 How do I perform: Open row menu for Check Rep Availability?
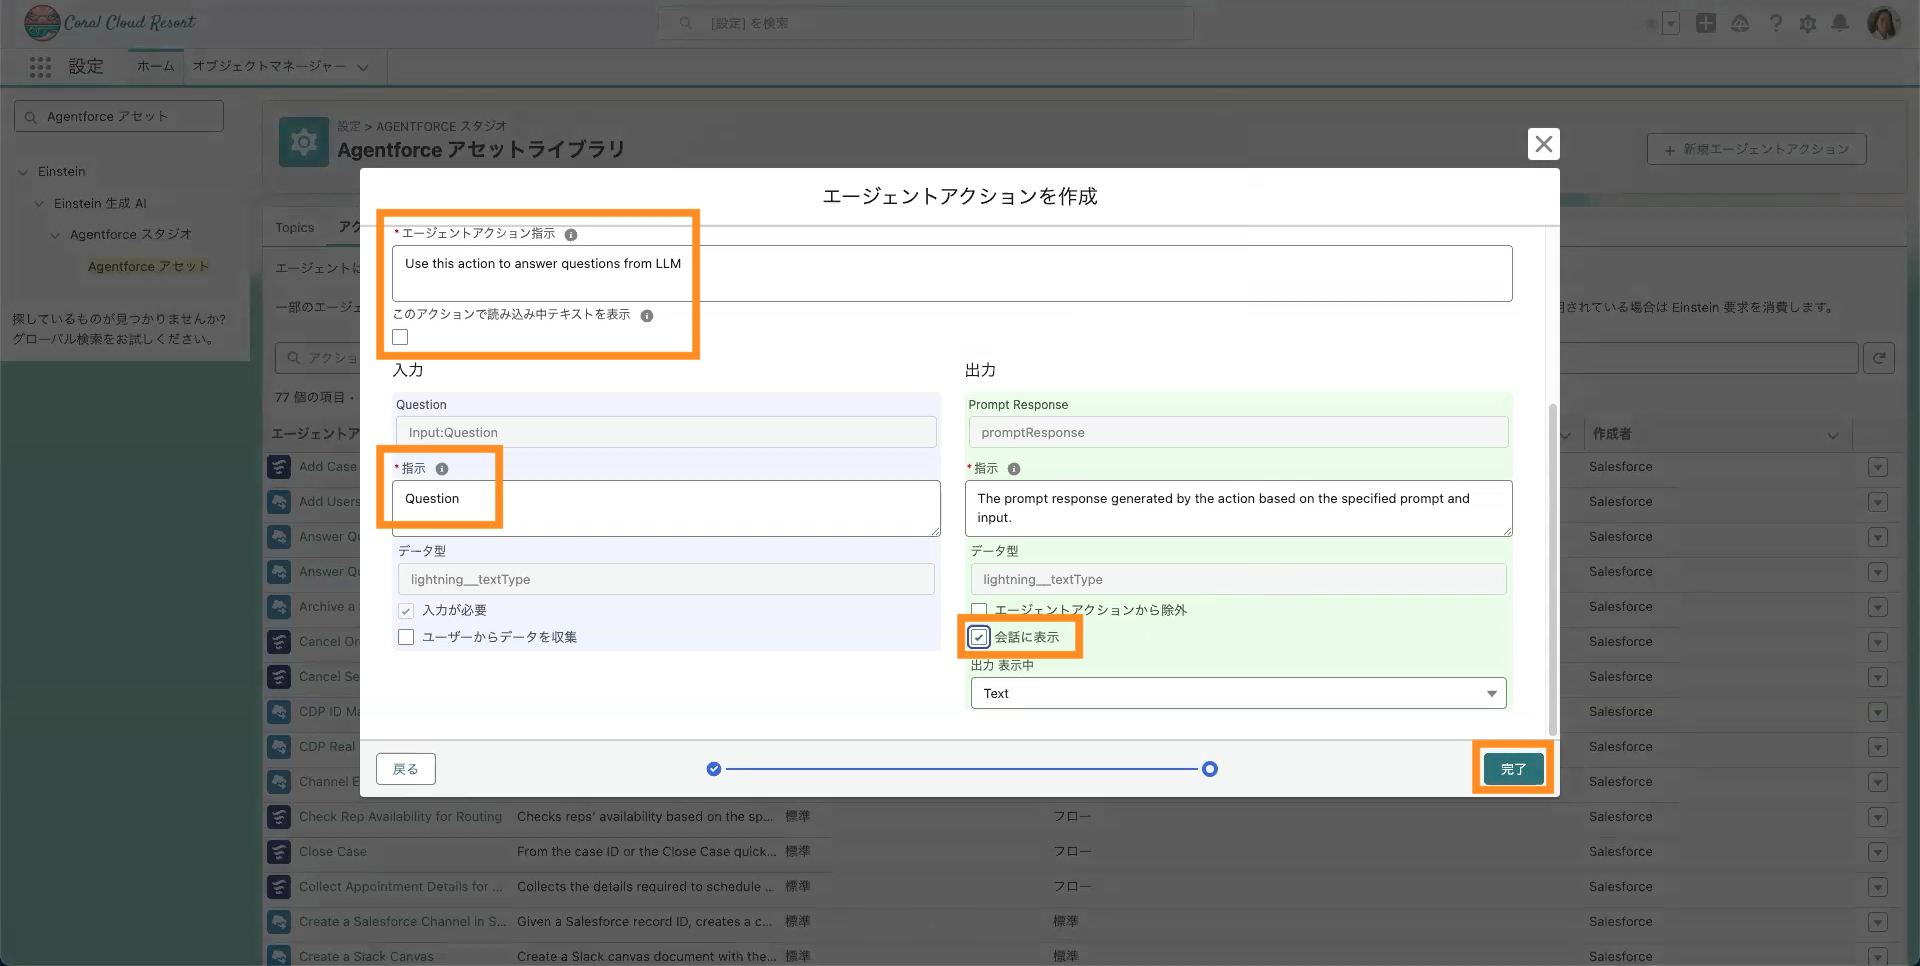coord(1878,817)
